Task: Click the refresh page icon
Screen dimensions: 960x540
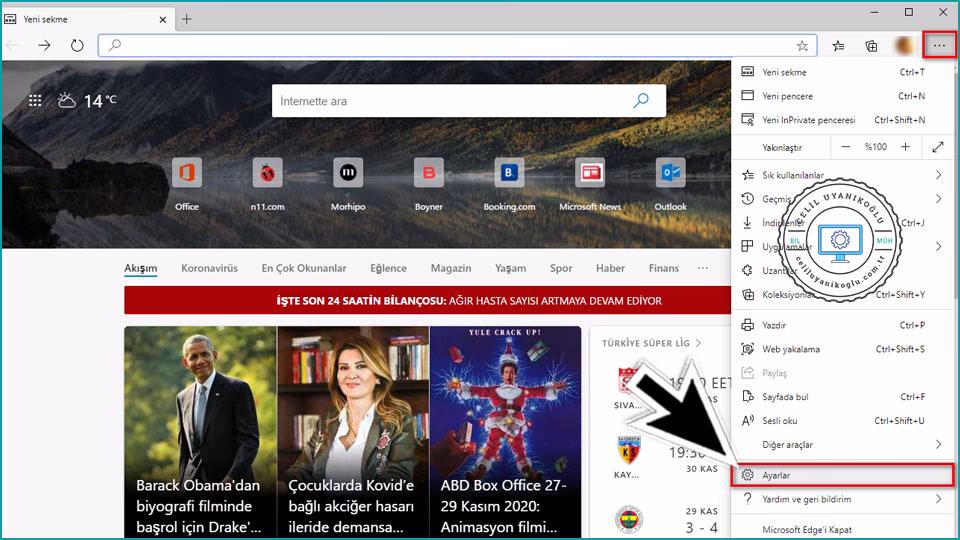Action: coord(77,45)
